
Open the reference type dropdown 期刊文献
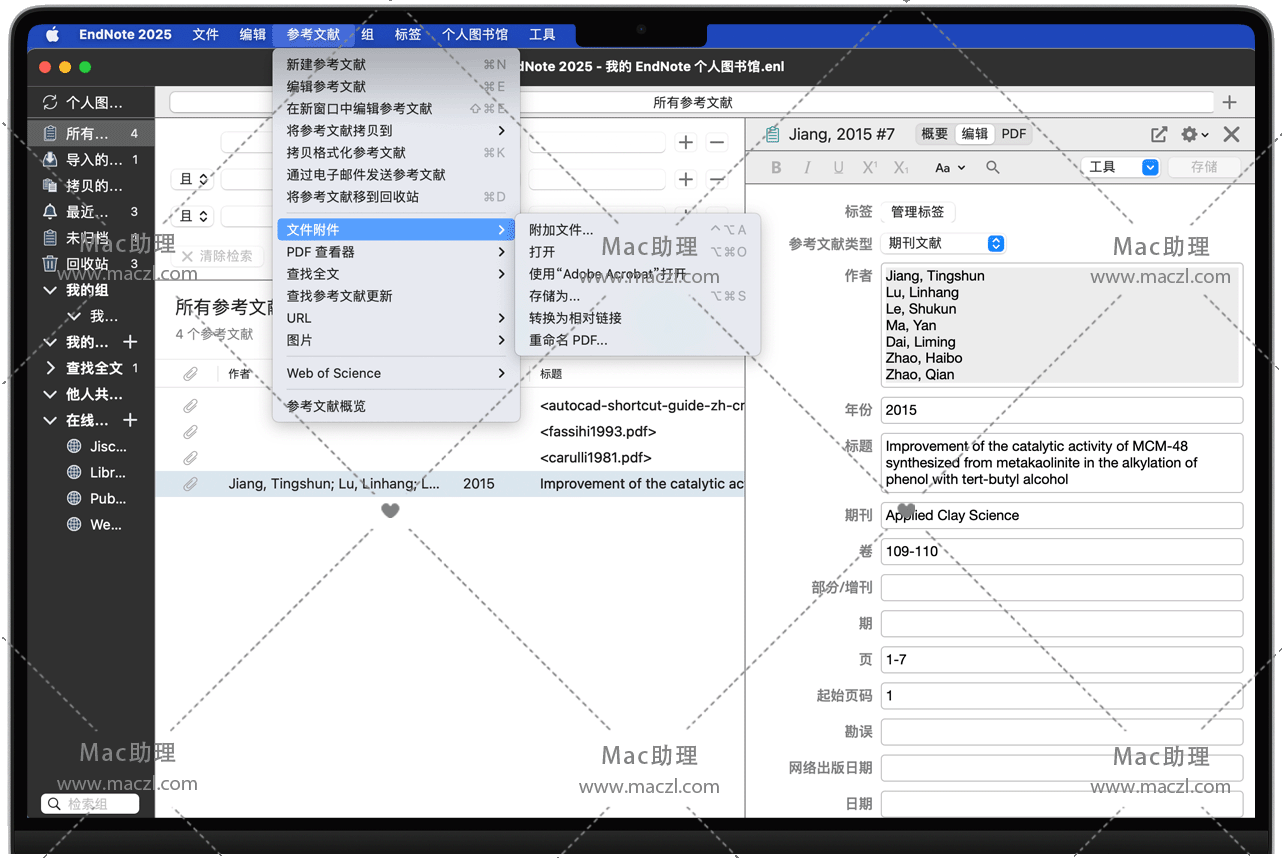(x=944, y=243)
